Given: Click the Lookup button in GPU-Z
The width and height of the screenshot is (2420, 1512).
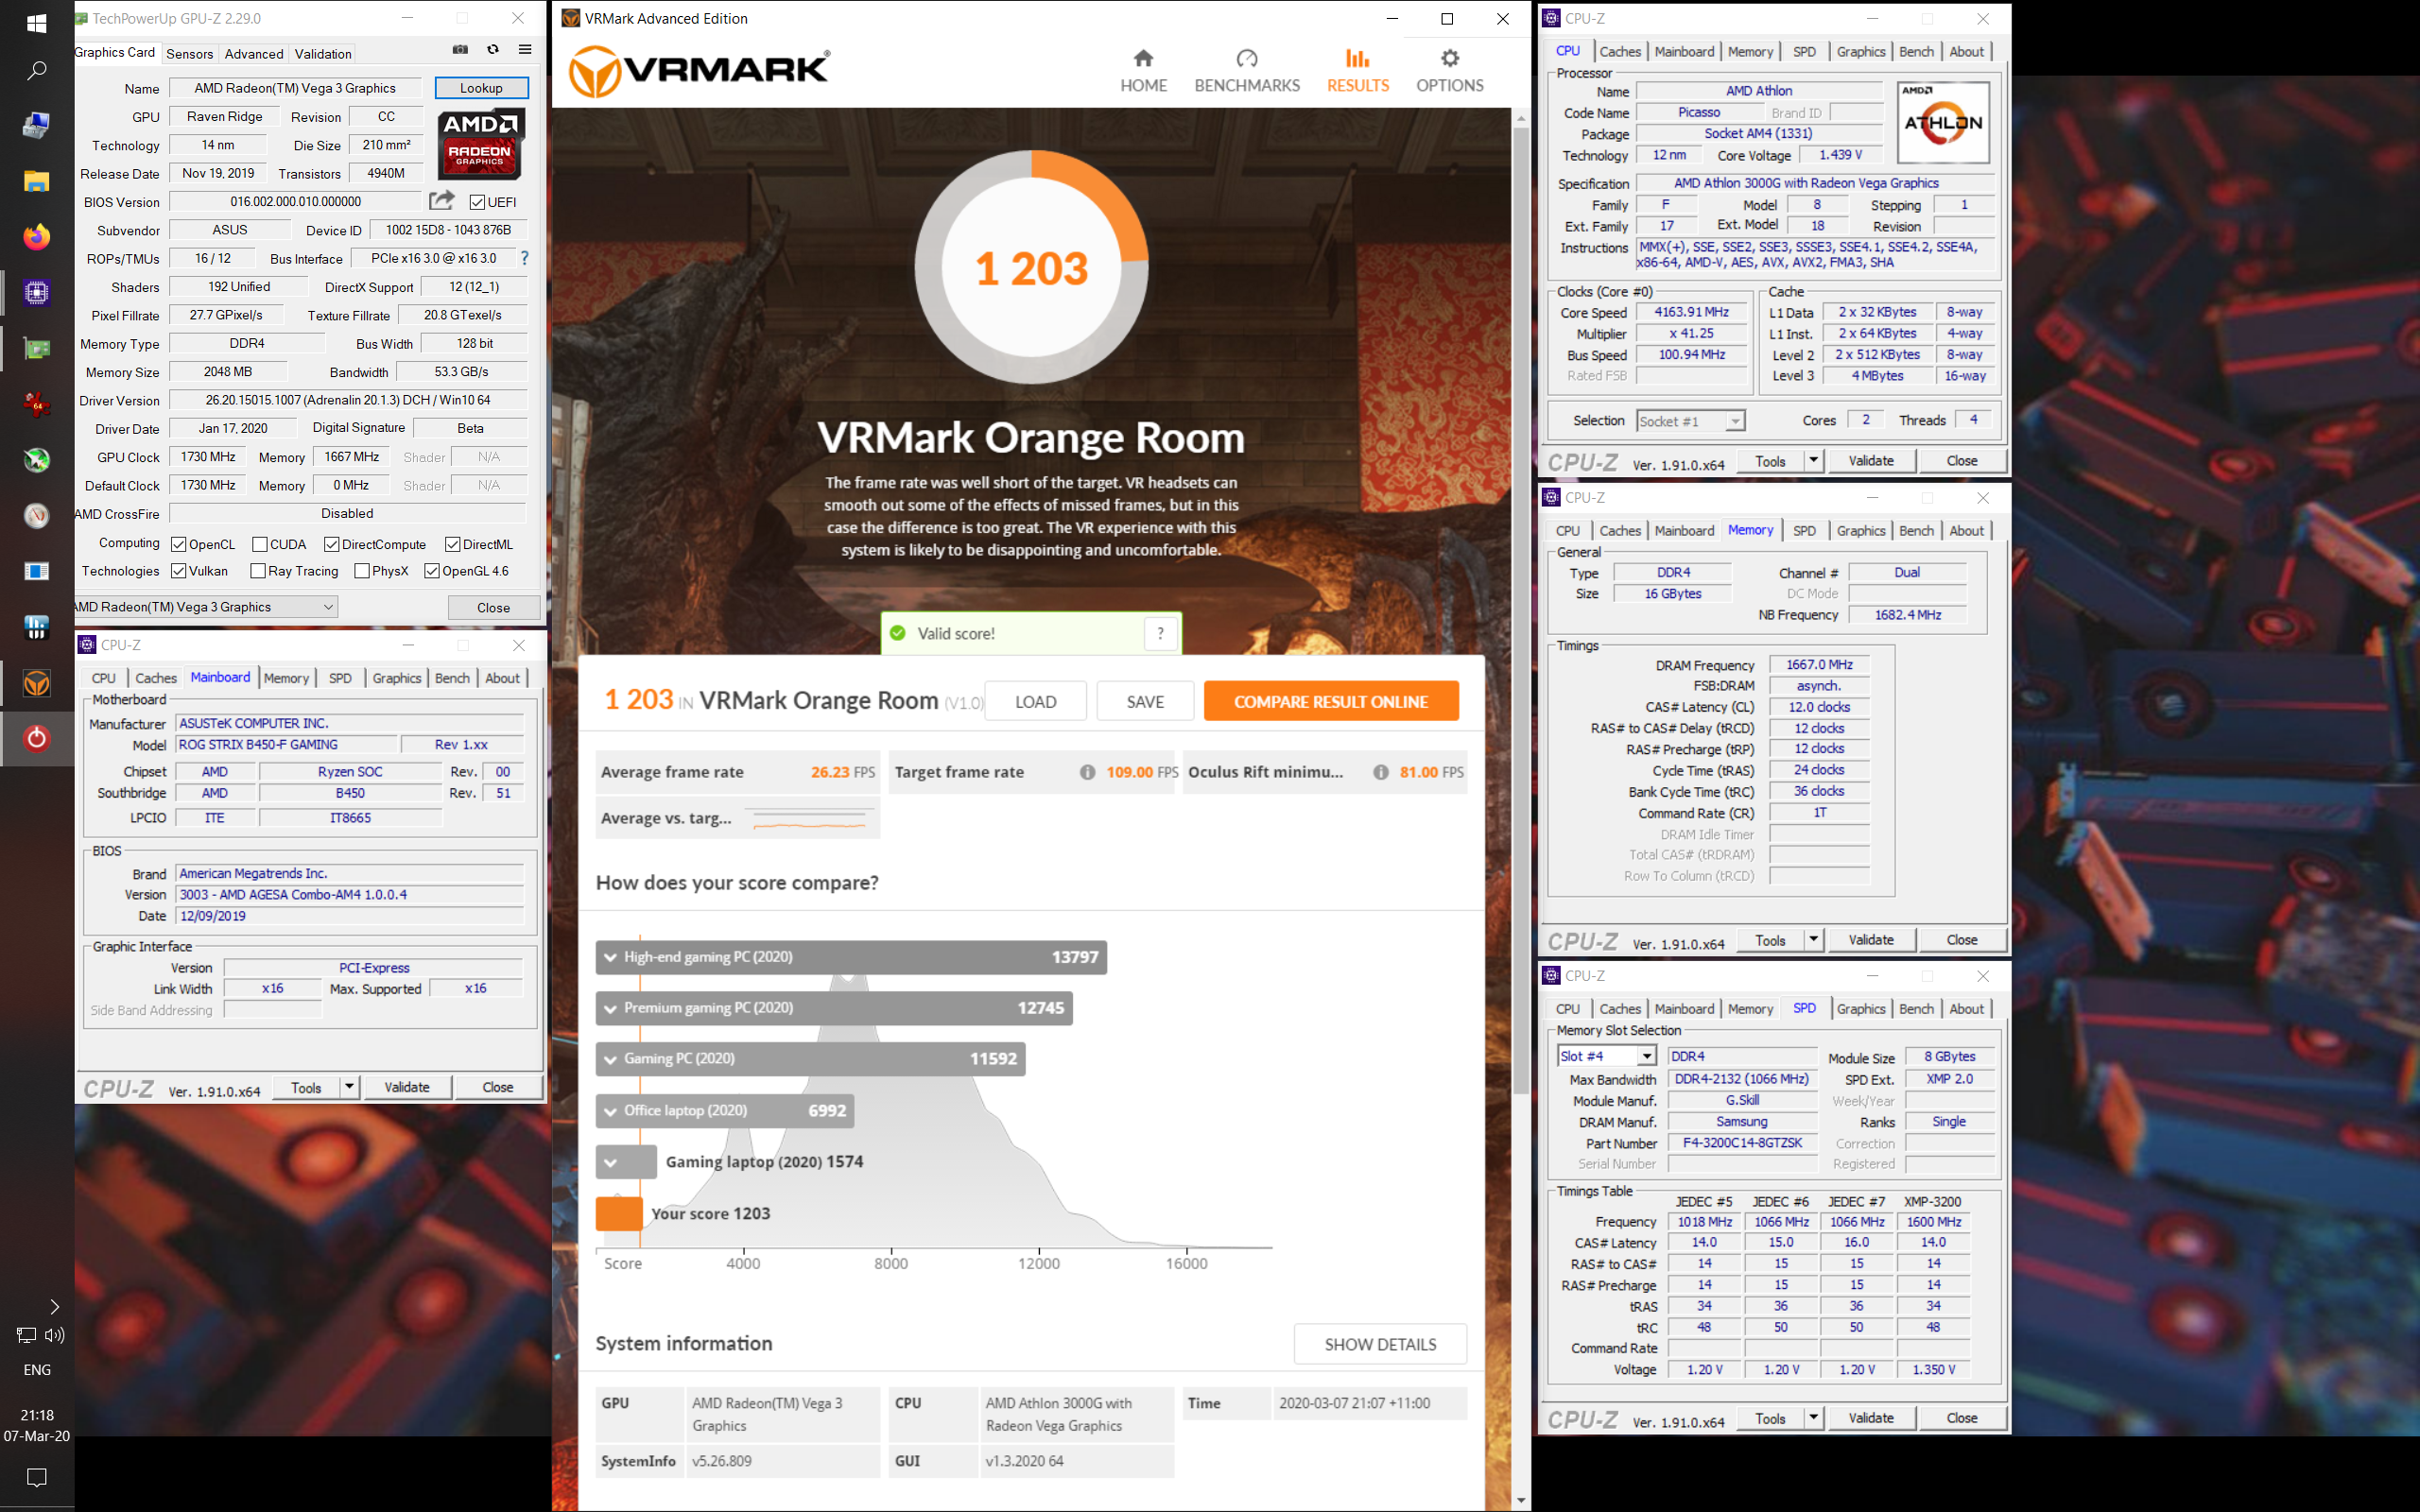Looking at the screenshot, I should (x=481, y=88).
